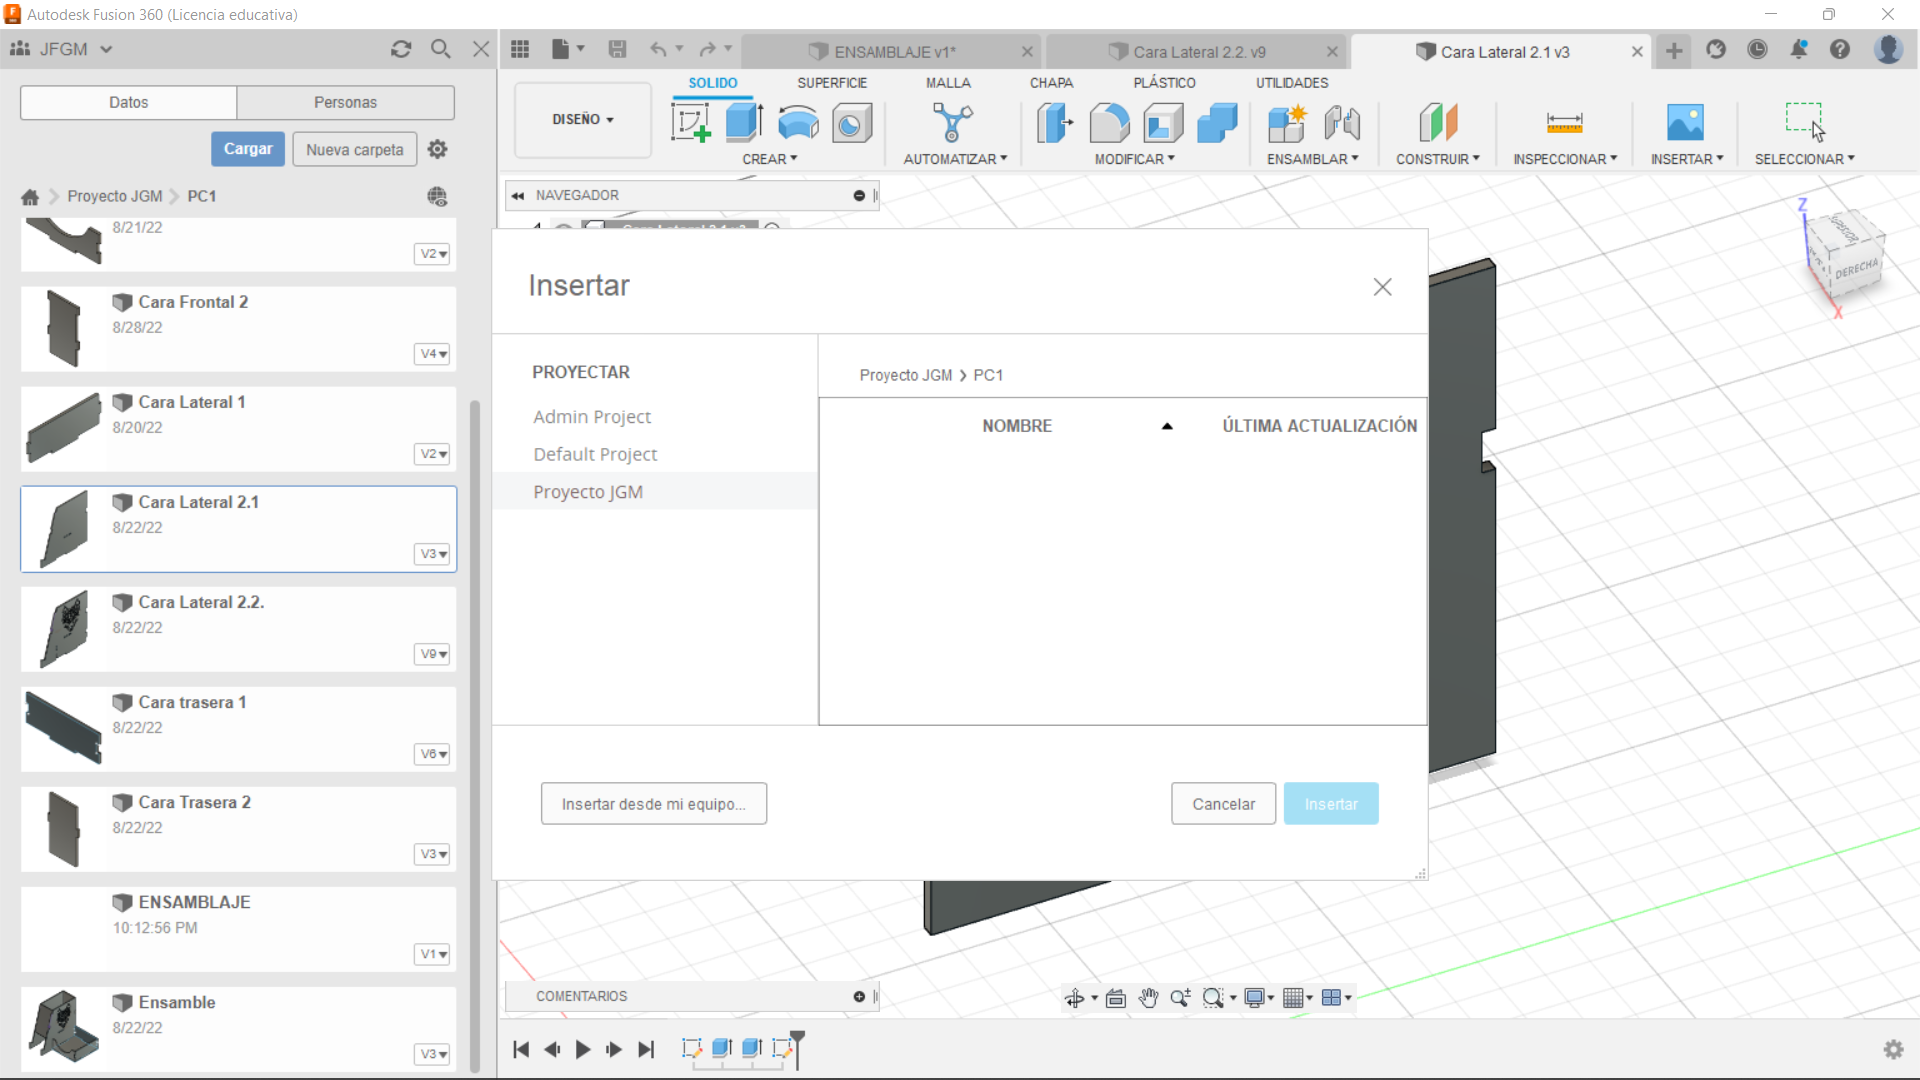Toggle the Comentarios panel pin dot
The height and width of the screenshot is (1080, 1920).
click(x=859, y=996)
